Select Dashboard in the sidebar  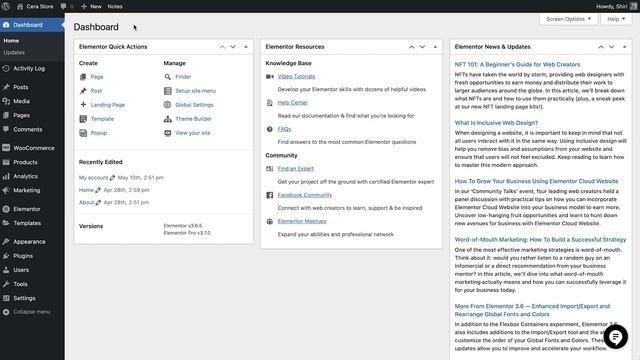pos(32,25)
